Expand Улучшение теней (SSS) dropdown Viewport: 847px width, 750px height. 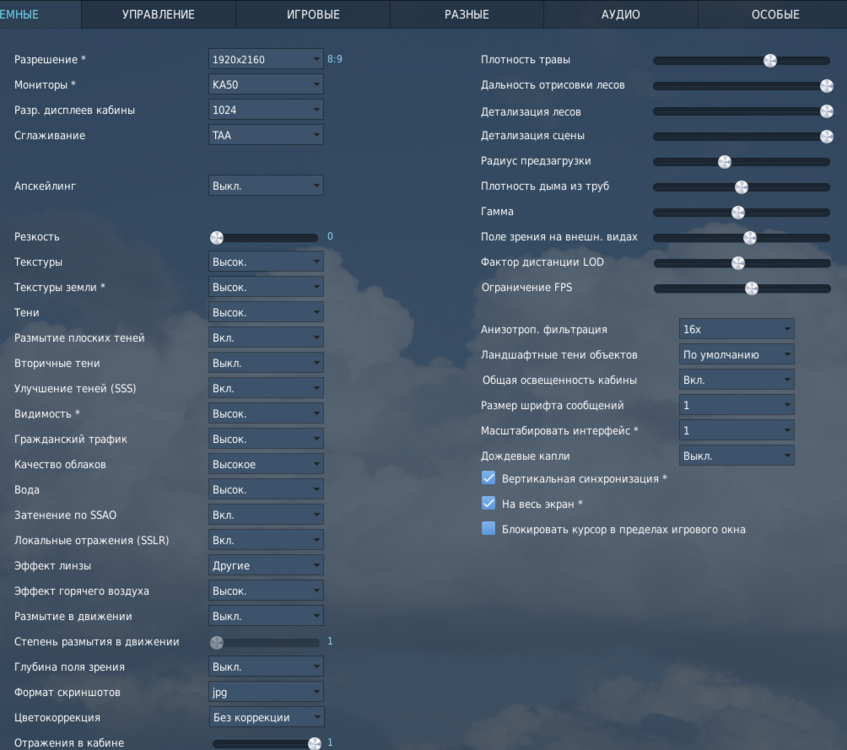tap(266, 388)
